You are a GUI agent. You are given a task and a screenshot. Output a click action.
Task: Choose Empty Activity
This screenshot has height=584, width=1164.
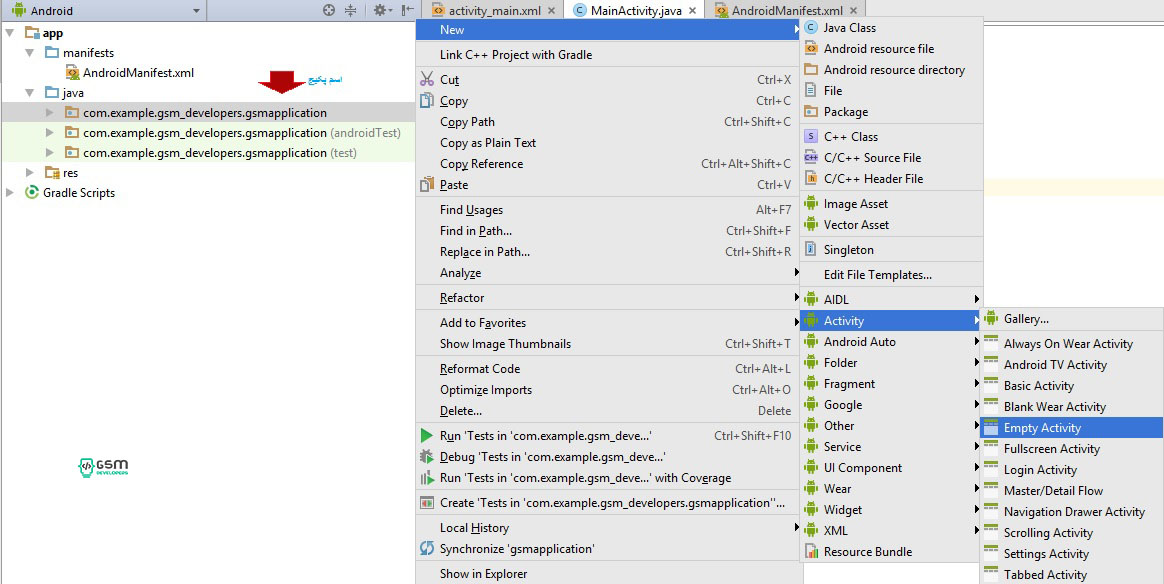click(x=1072, y=427)
